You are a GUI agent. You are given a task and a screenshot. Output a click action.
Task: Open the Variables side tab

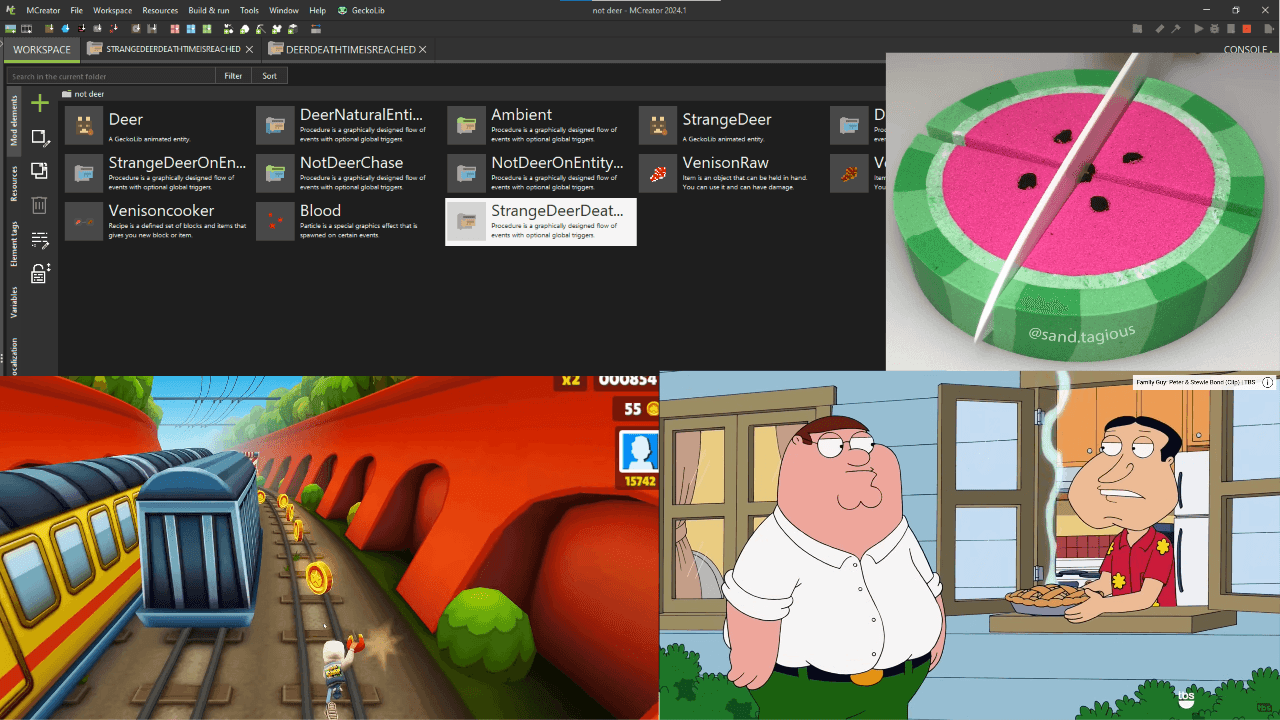pyautogui.click(x=14, y=300)
